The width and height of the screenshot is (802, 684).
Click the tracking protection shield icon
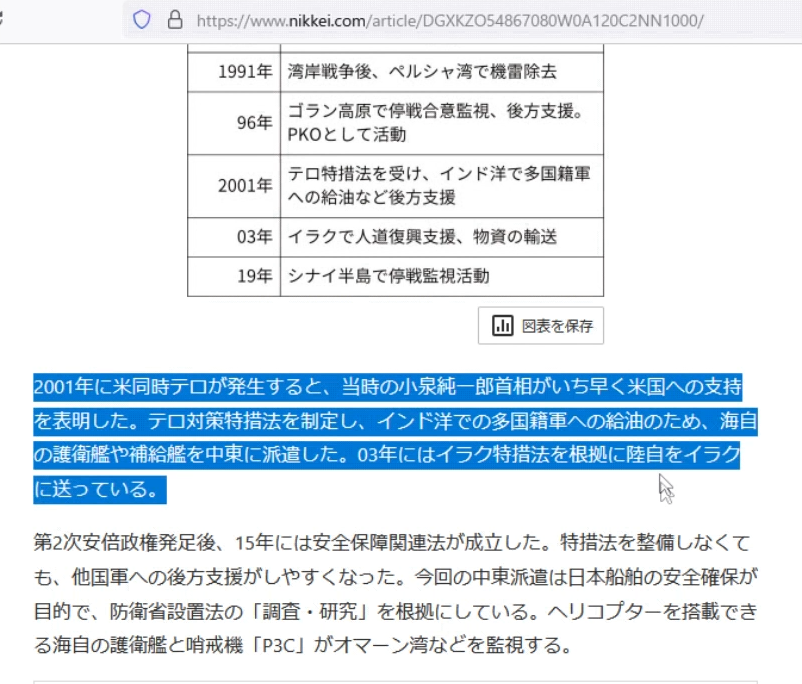(142, 20)
